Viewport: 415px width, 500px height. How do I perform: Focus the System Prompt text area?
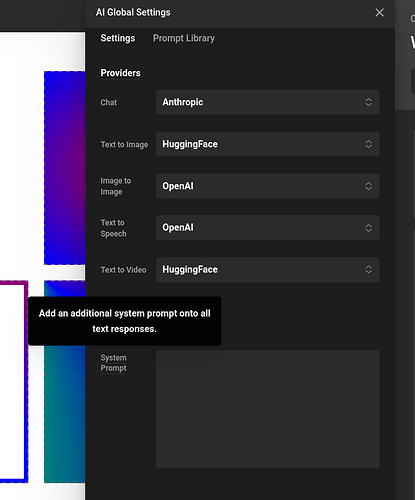(267, 409)
